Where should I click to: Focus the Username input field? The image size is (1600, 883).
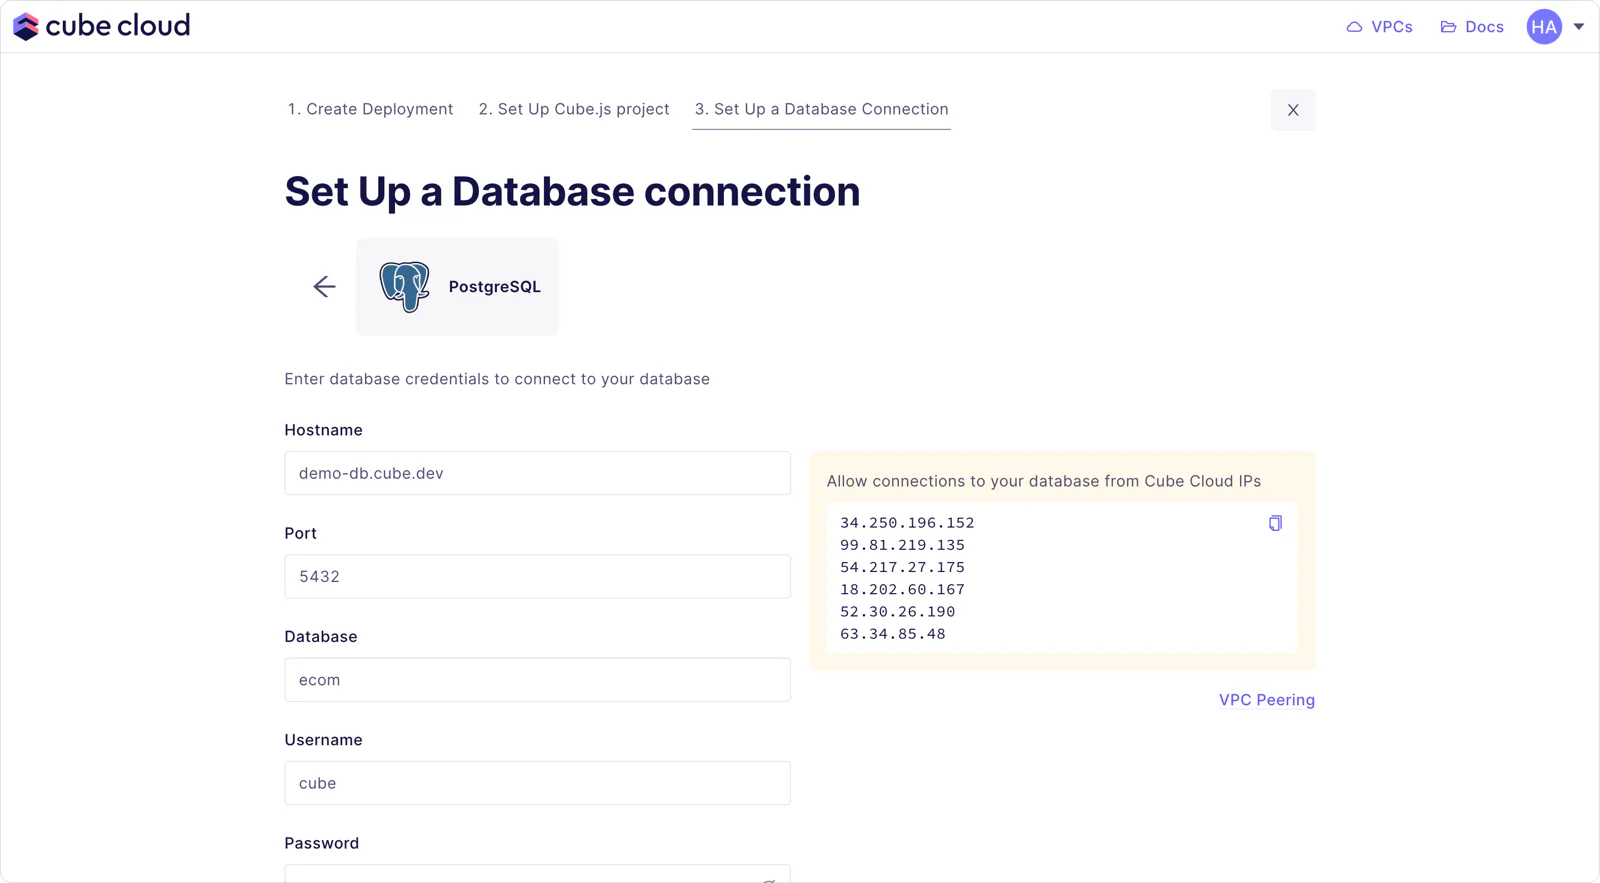(x=537, y=783)
